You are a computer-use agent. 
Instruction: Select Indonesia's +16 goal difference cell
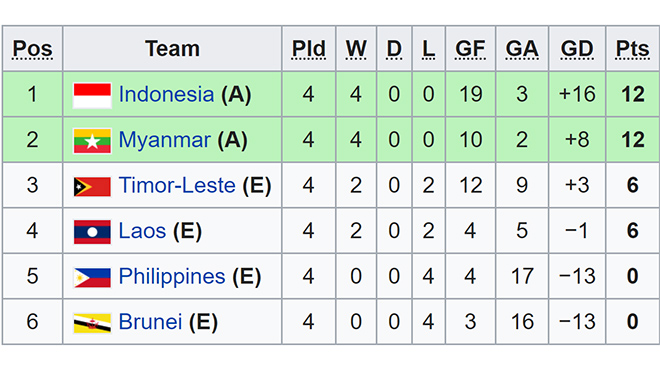click(577, 94)
